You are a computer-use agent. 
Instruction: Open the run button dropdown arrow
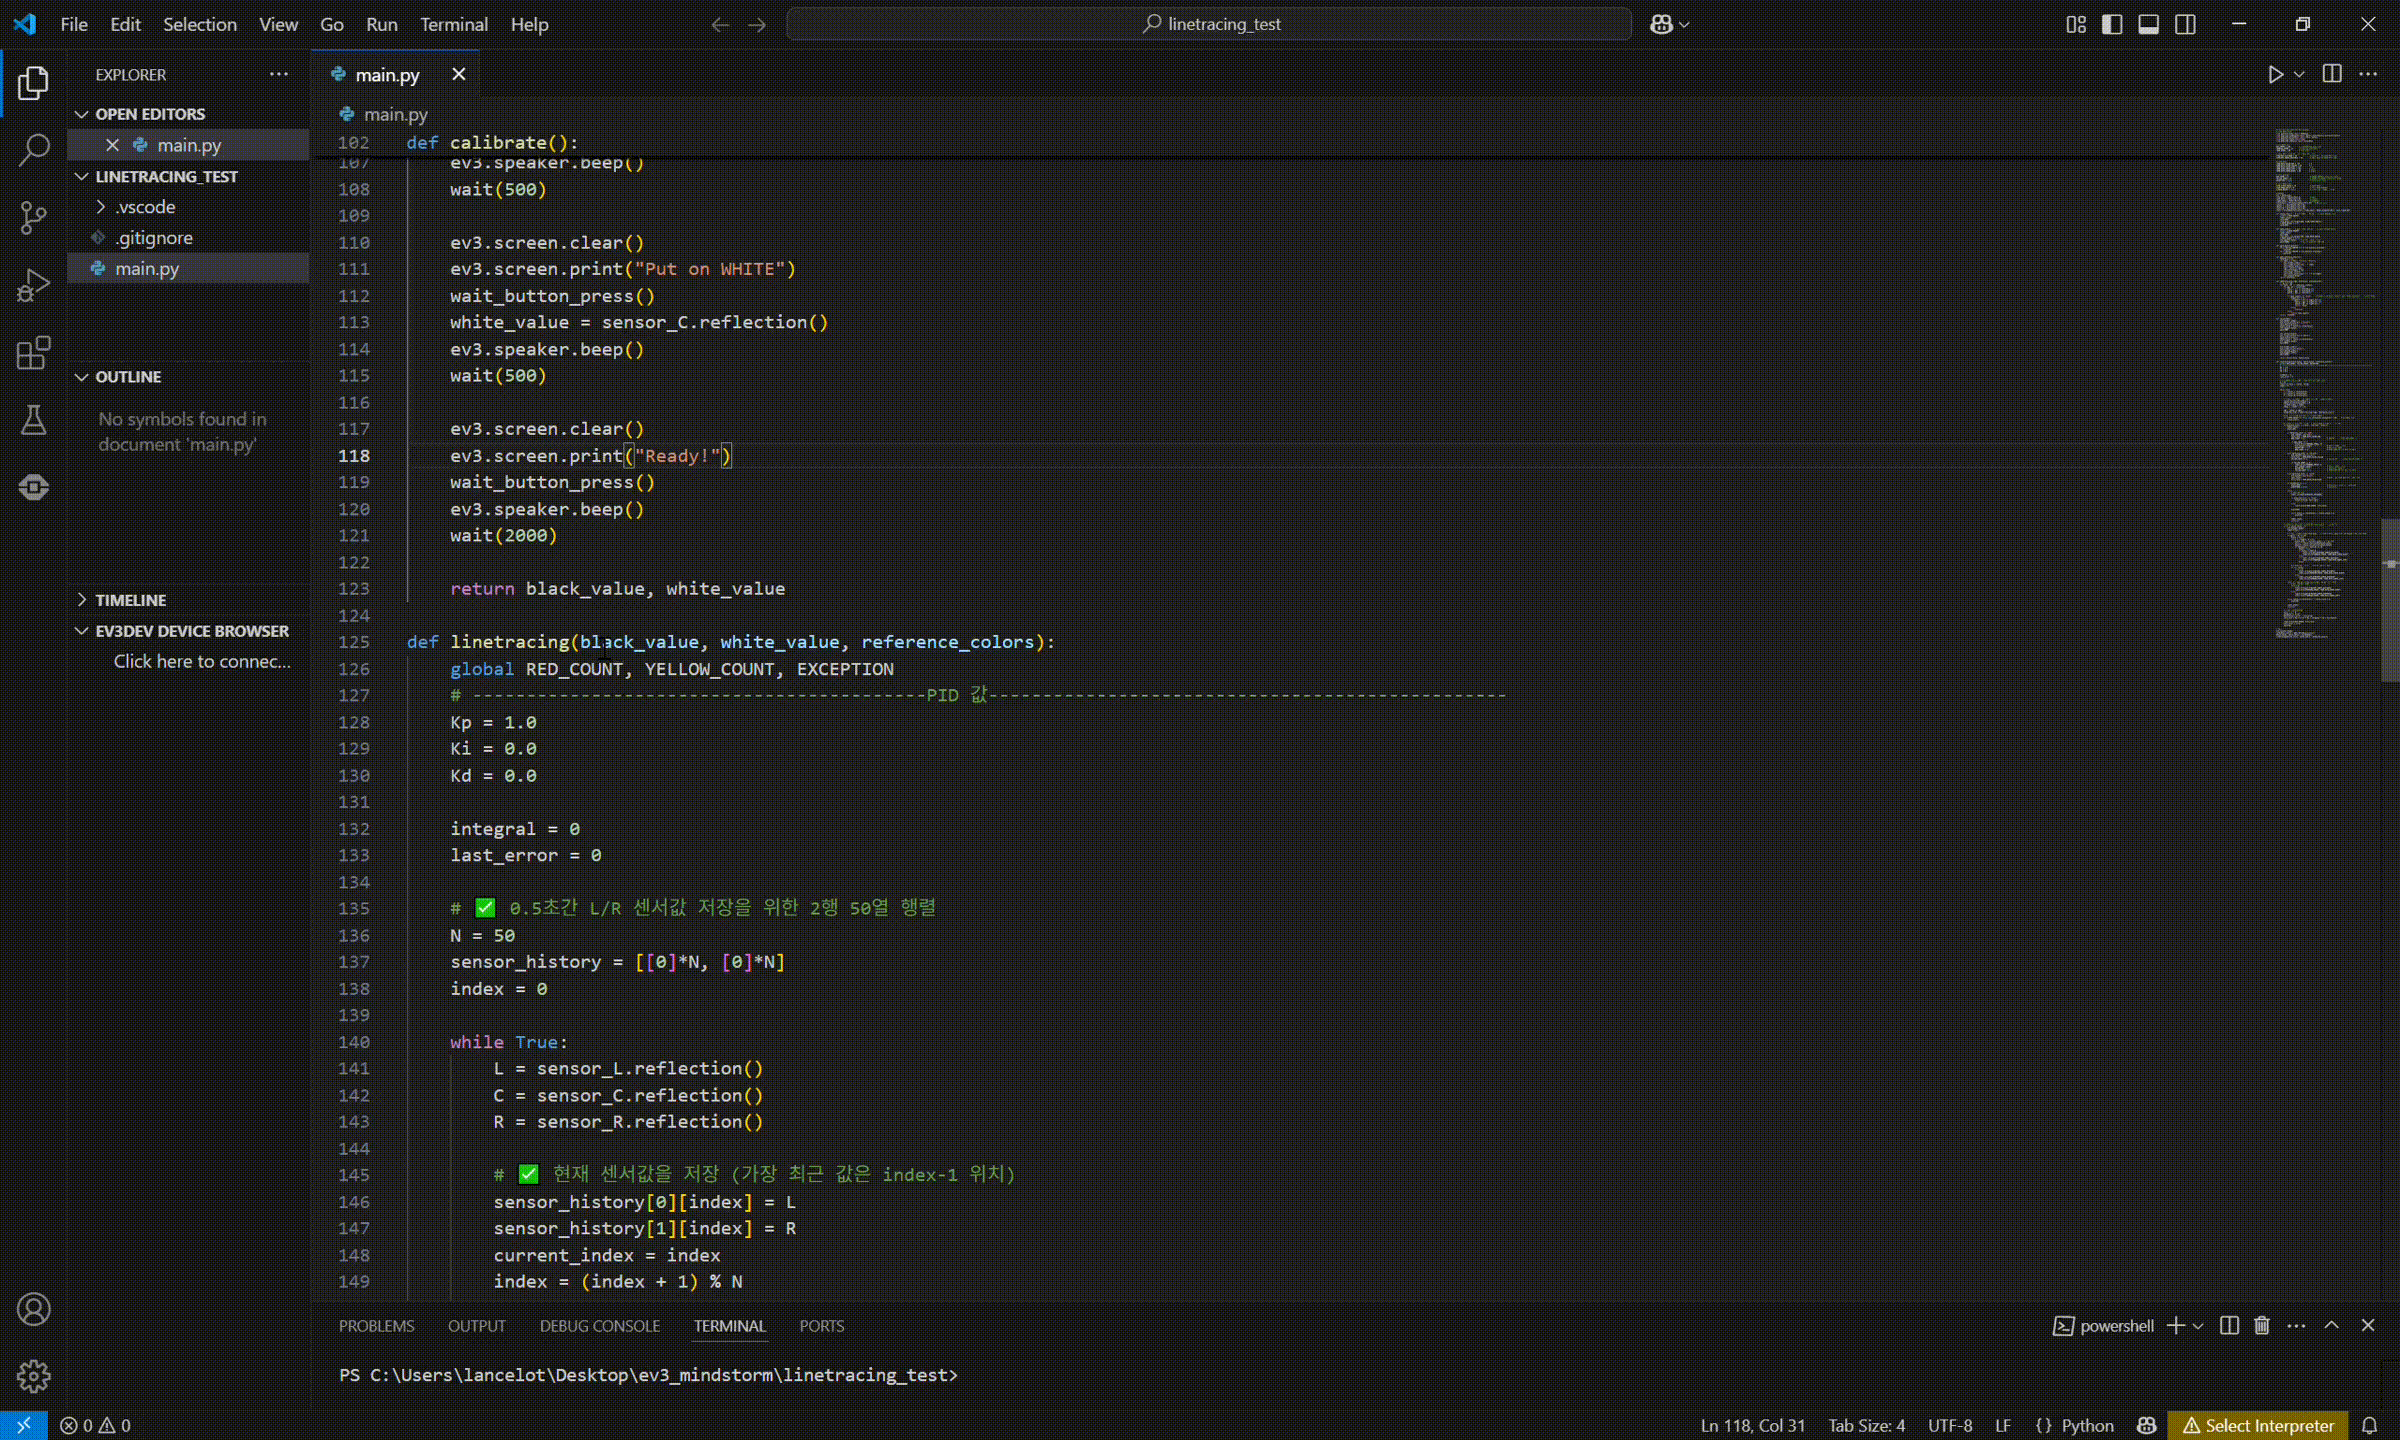coord(2299,74)
